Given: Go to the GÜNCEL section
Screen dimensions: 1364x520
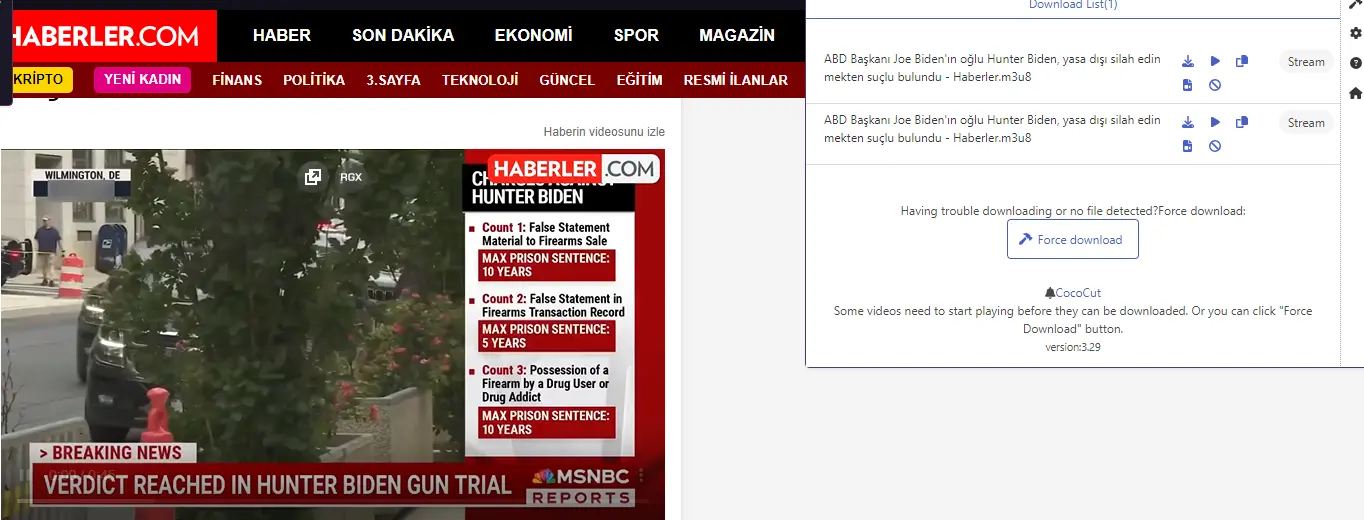Looking at the screenshot, I should 567,80.
